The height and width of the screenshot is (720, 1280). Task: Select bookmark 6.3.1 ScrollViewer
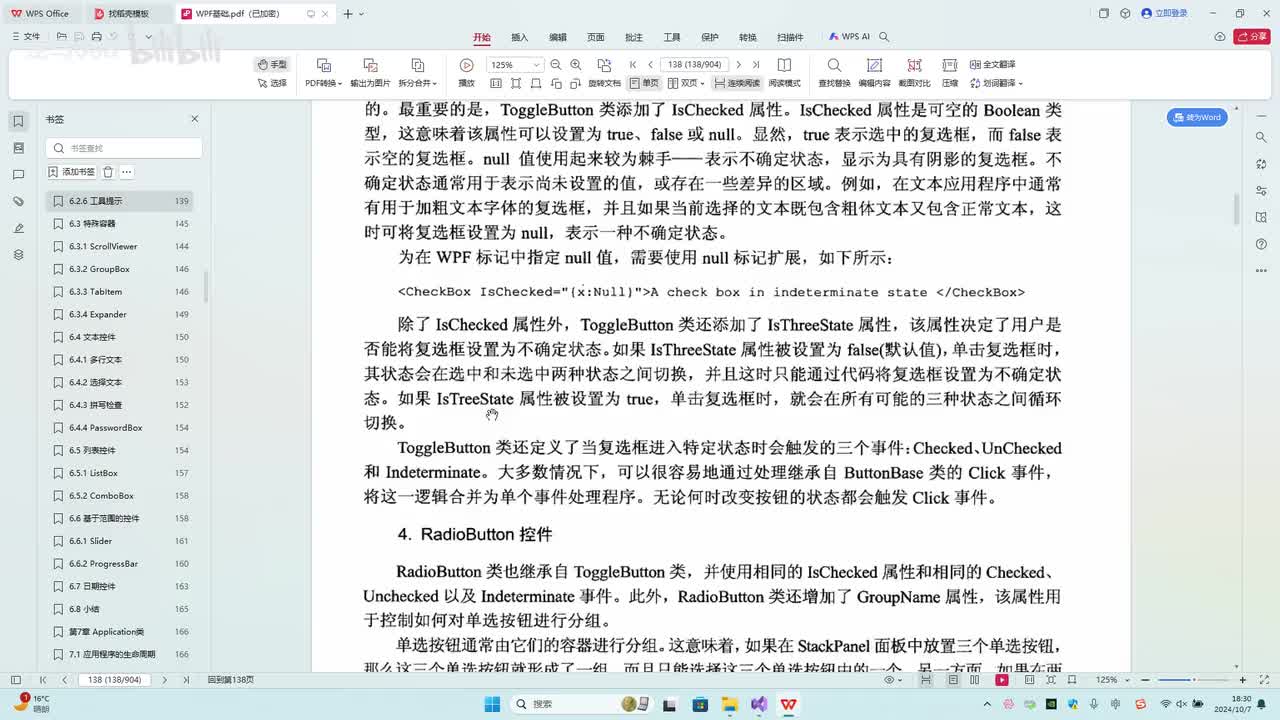pyautogui.click(x=120, y=246)
